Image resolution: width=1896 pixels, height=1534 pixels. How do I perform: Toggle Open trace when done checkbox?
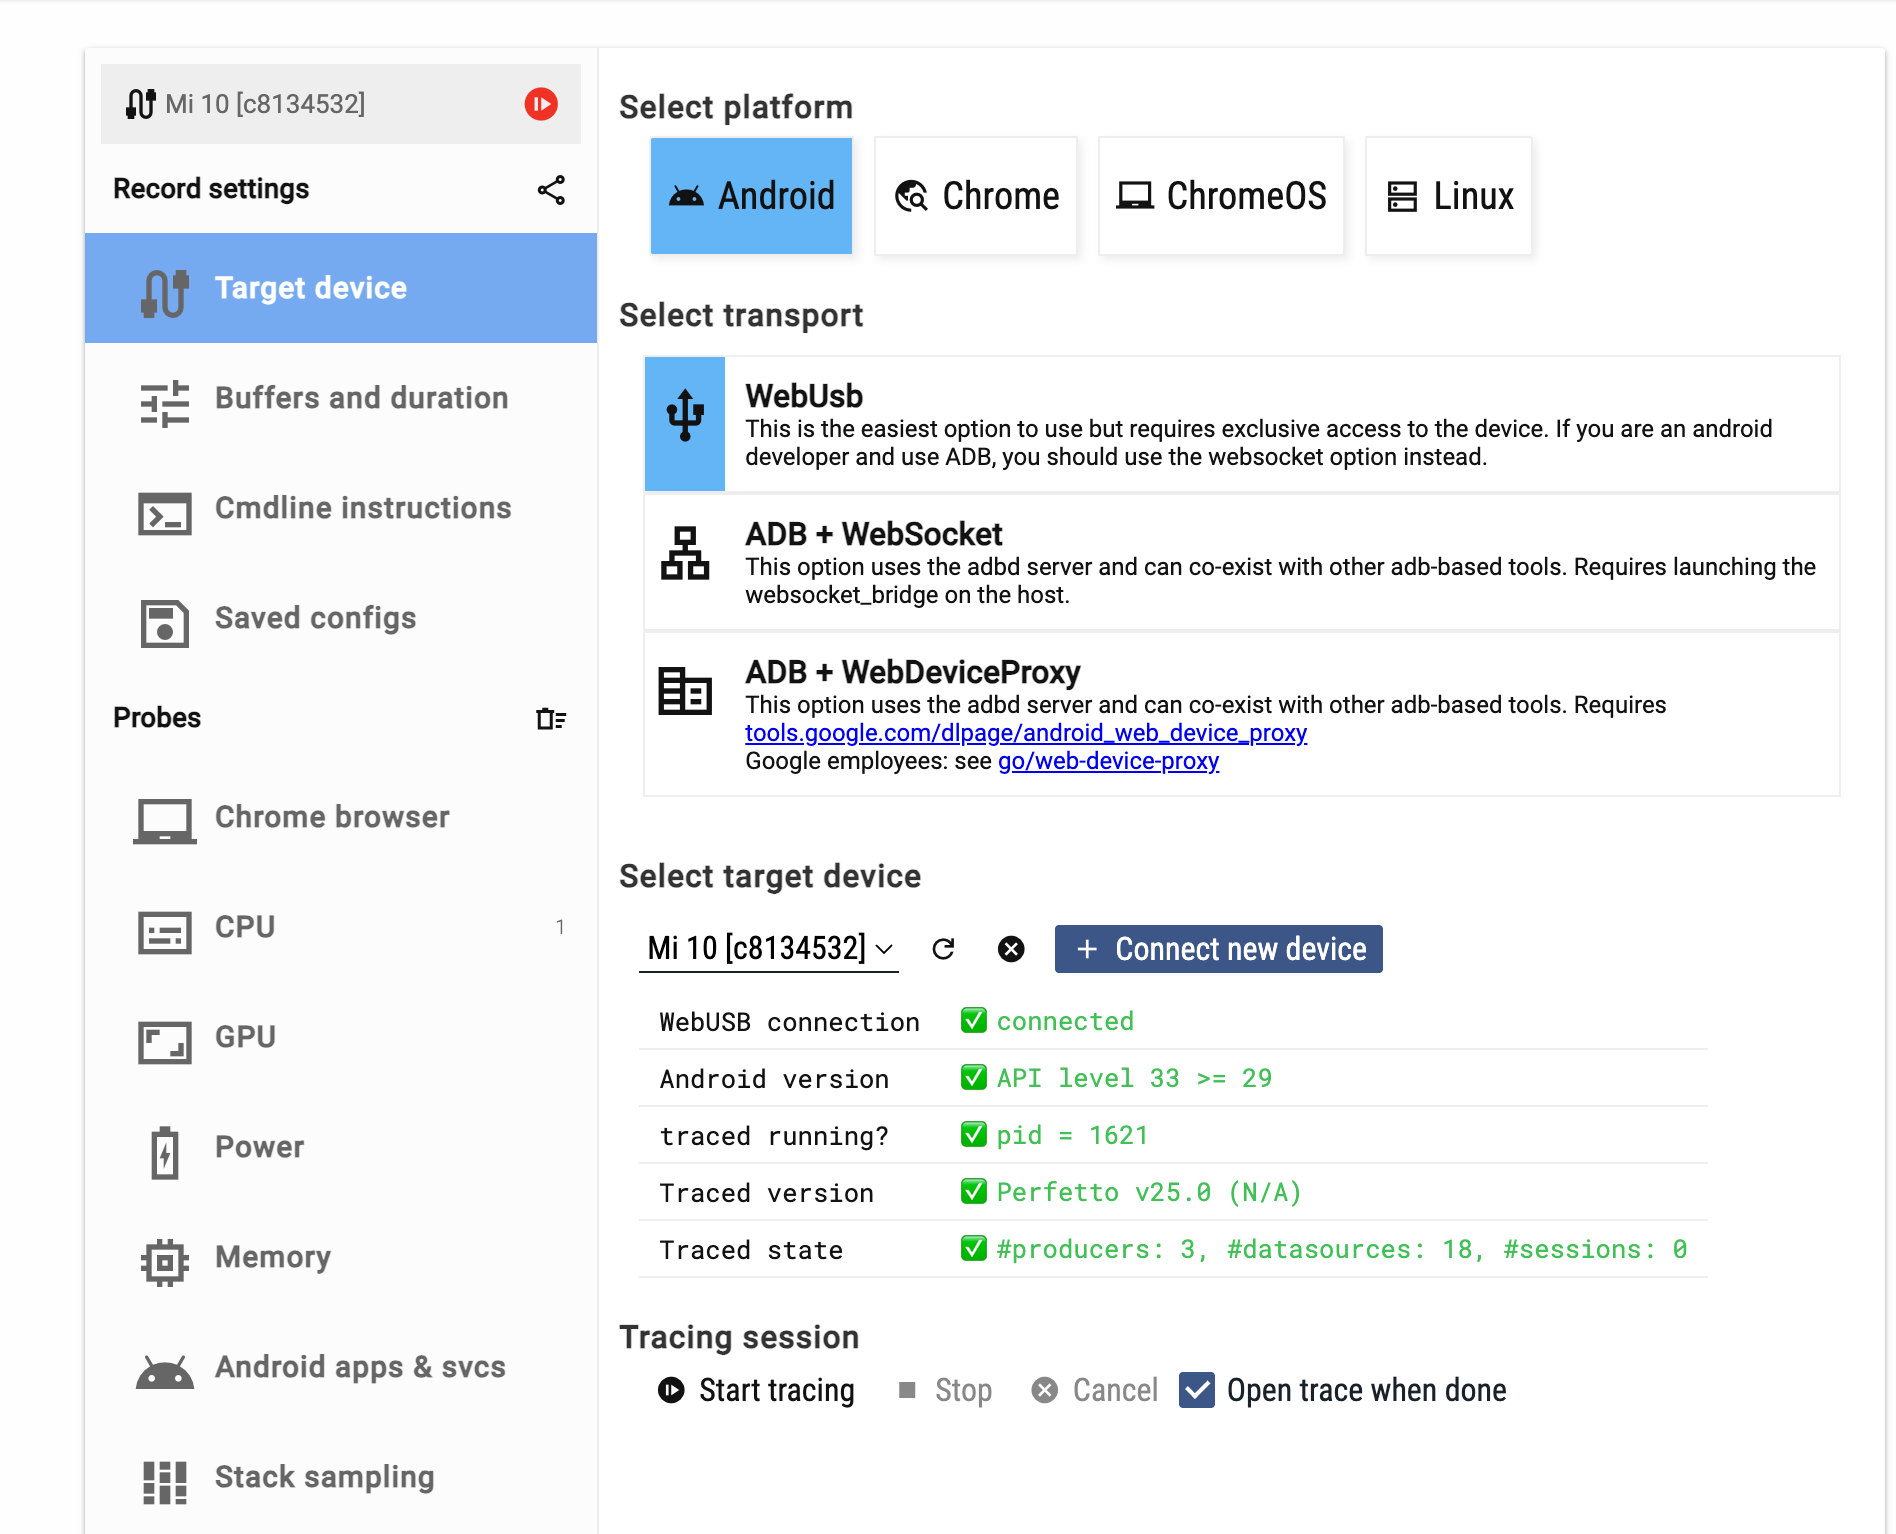click(1197, 1390)
